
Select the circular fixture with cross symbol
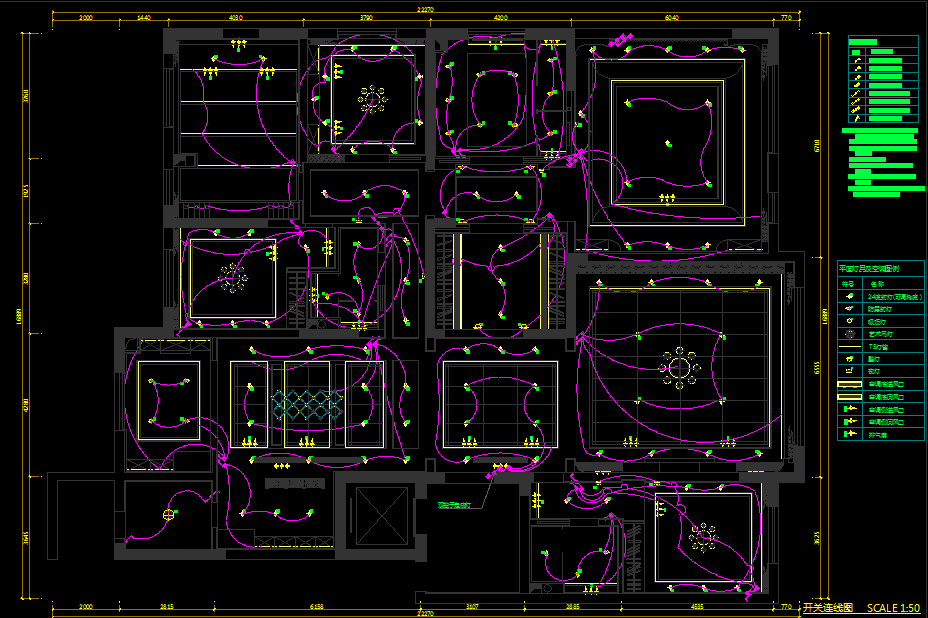[169, 514]
